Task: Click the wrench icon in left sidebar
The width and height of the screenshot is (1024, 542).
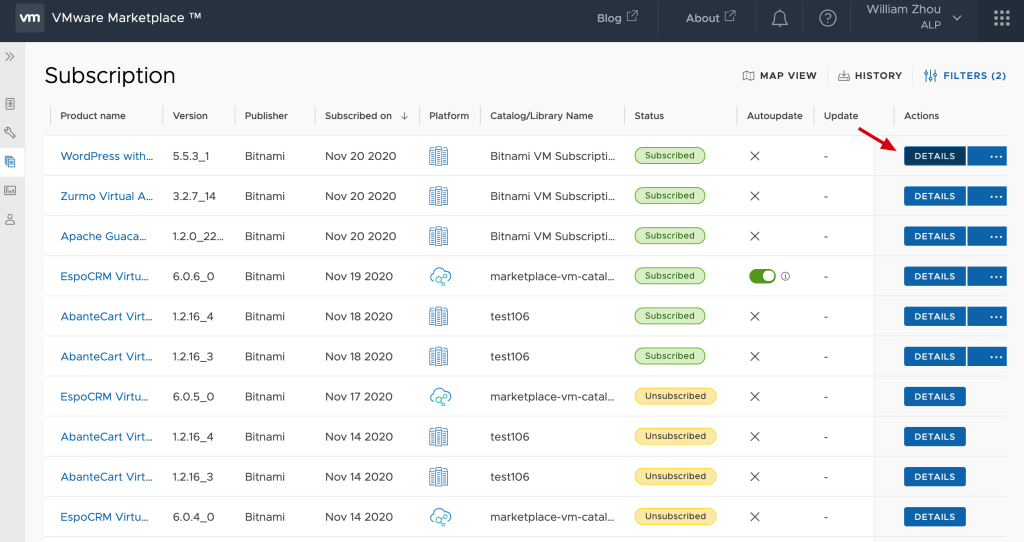Action: coord(10,132)
